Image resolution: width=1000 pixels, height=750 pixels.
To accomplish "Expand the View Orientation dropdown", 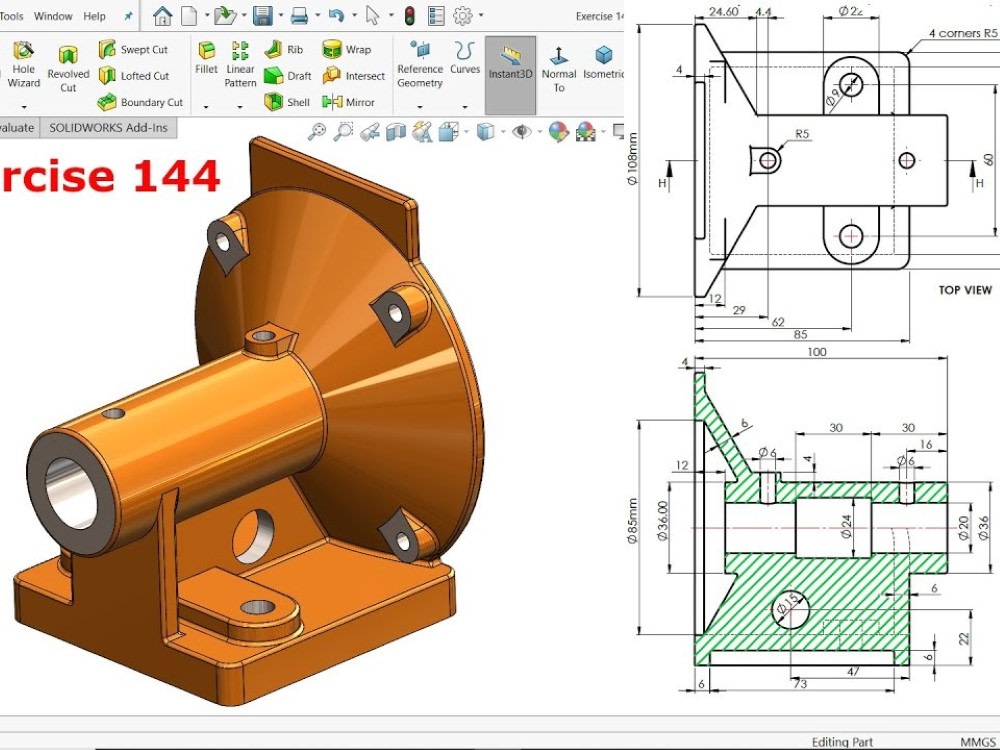I will 466,131.
